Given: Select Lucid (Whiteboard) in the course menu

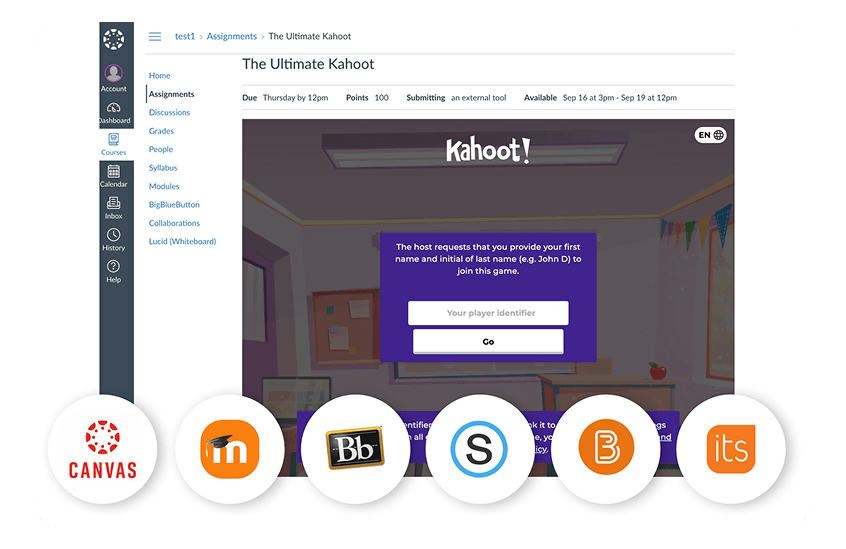Looking at the screenshot, I should pos(182,241).
